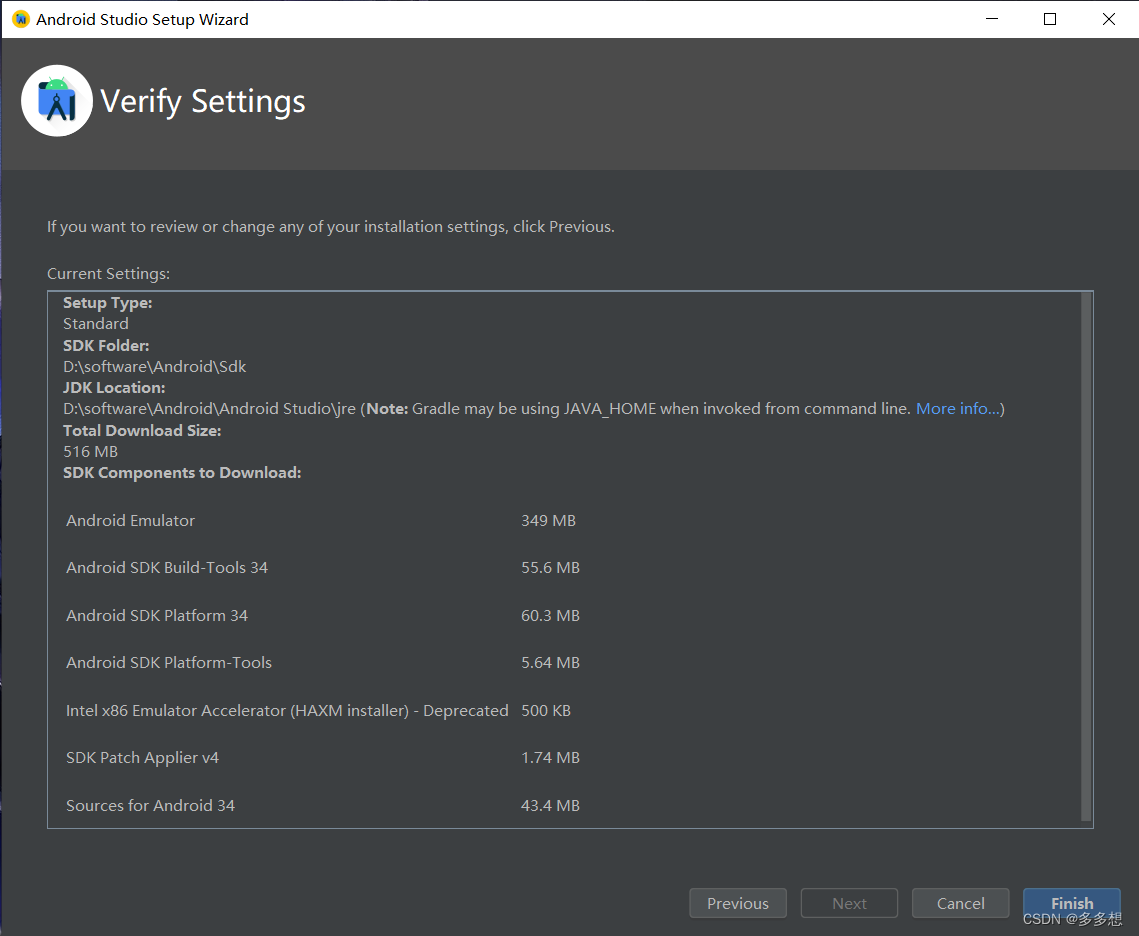
Task: Click the disabled Next button
Action: coord(849,903)
